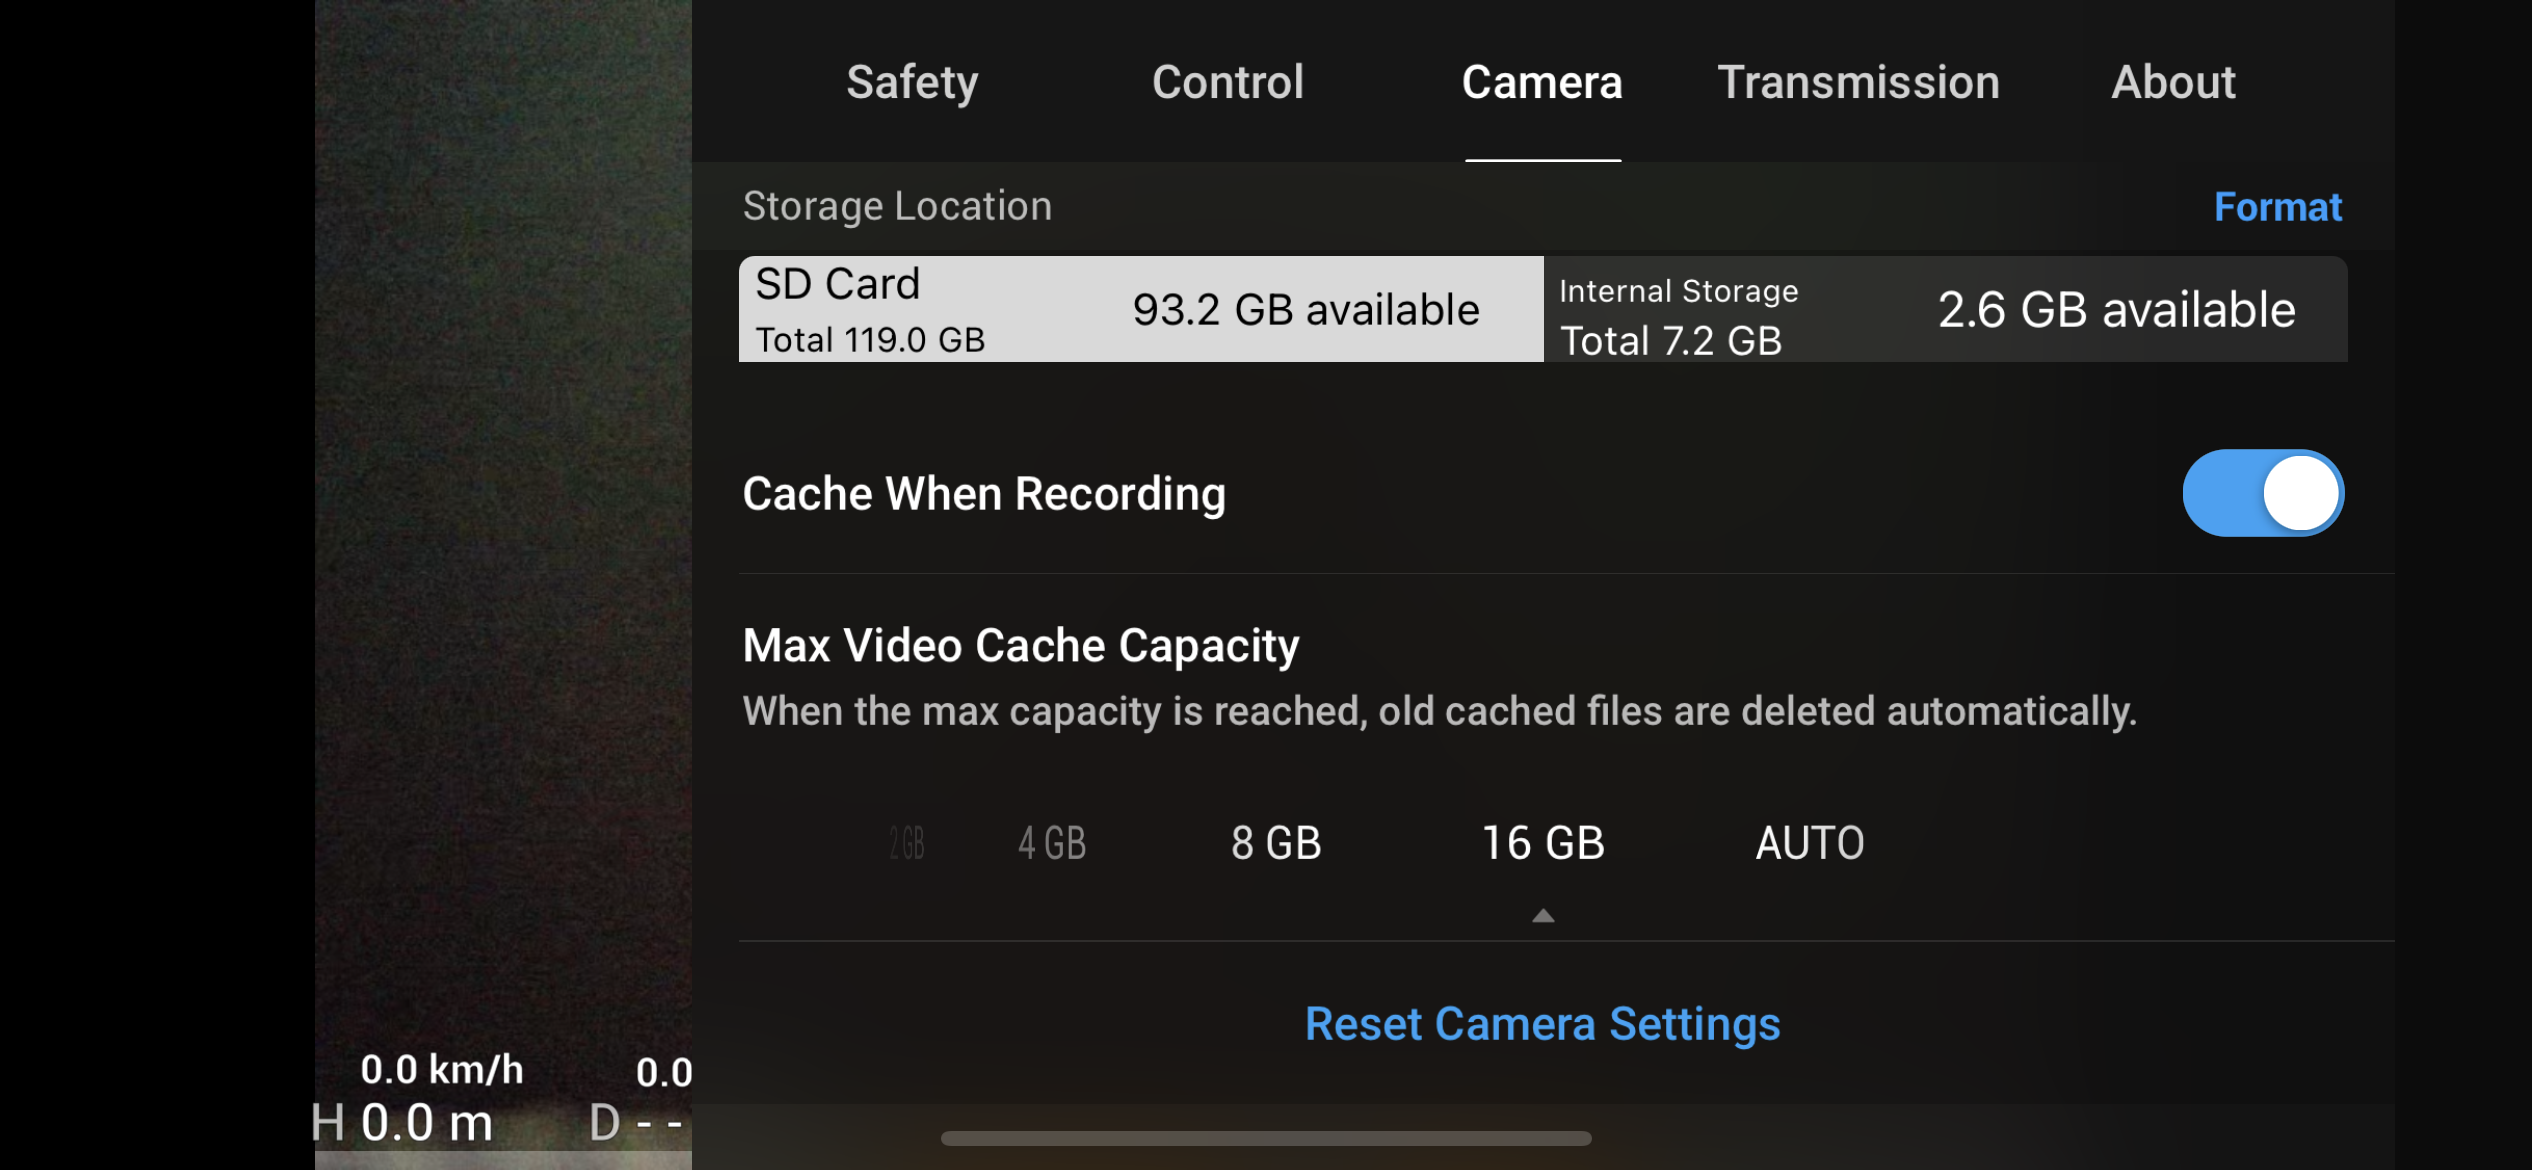This screenshot has width=2532, height=1170.
Task: Select SD Card as storage location
Action: 1140,309
